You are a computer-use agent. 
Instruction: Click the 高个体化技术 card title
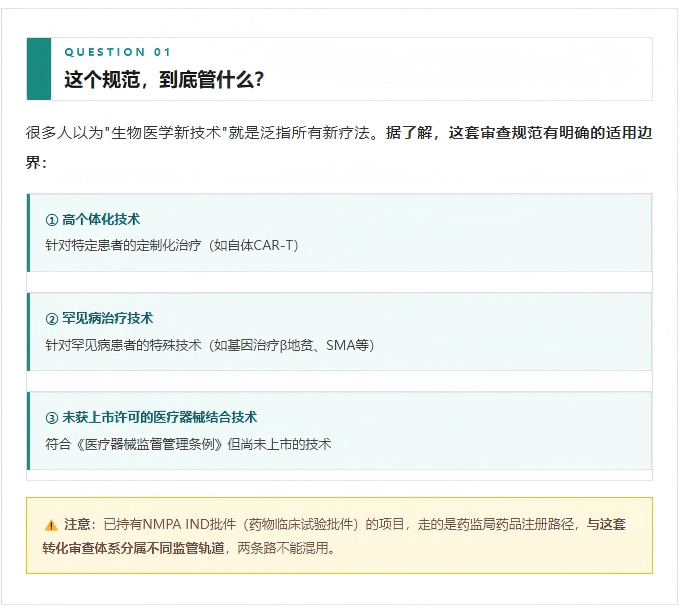[x=101, y=220]
